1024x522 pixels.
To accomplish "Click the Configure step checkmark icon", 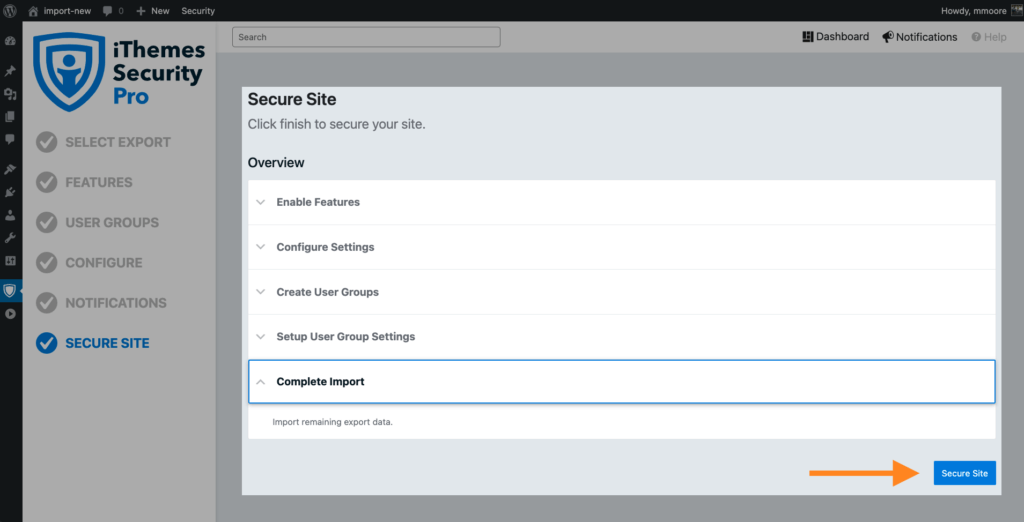I will pos(46,263).
